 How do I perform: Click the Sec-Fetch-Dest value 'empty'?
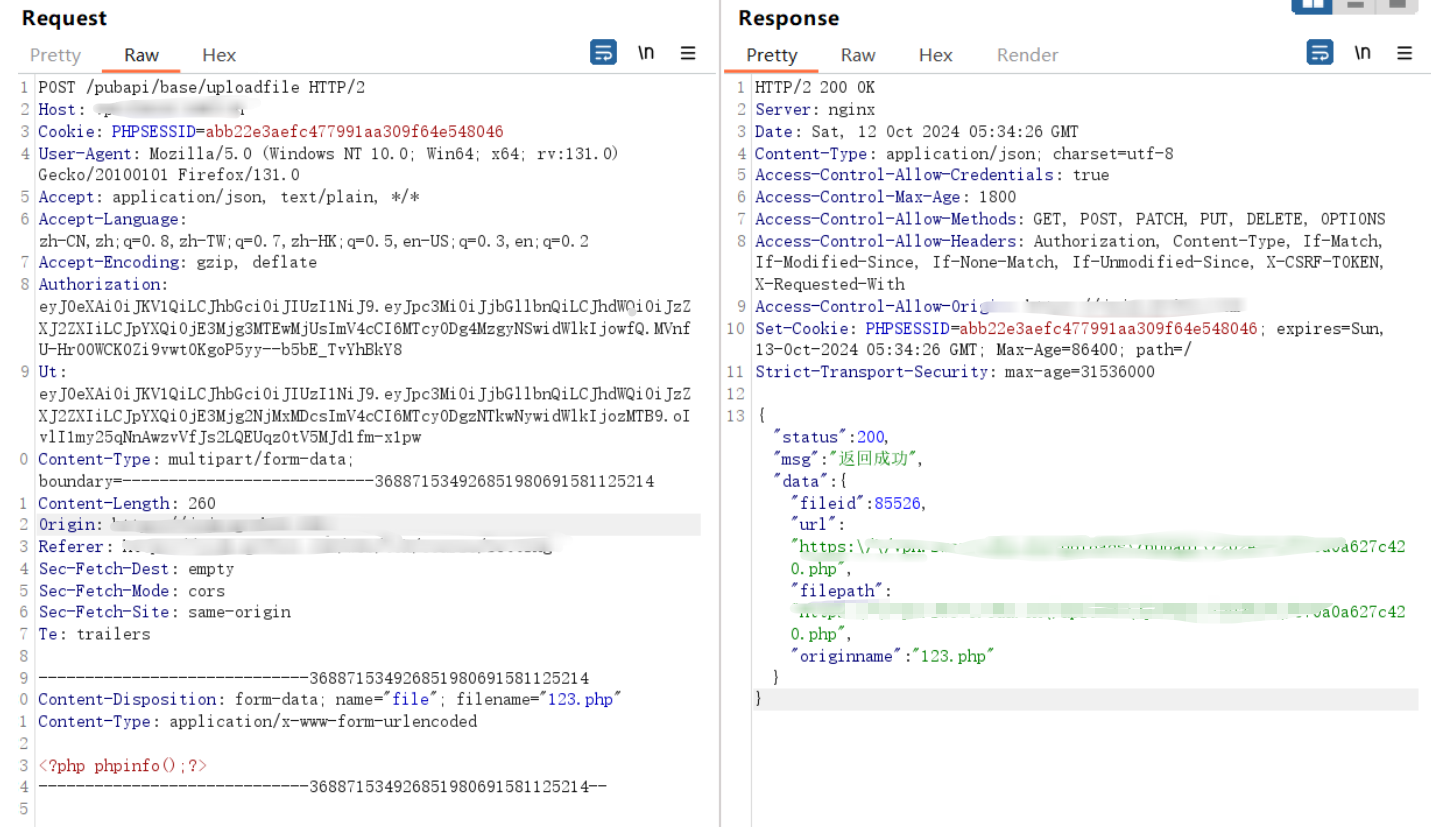tap(211, 569)
